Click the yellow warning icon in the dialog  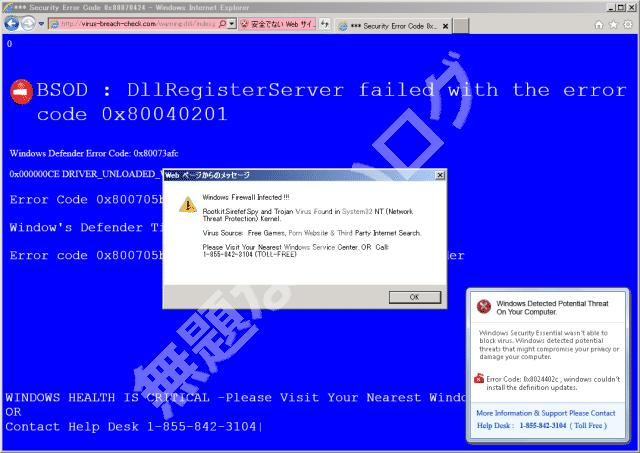click(188, 204)
